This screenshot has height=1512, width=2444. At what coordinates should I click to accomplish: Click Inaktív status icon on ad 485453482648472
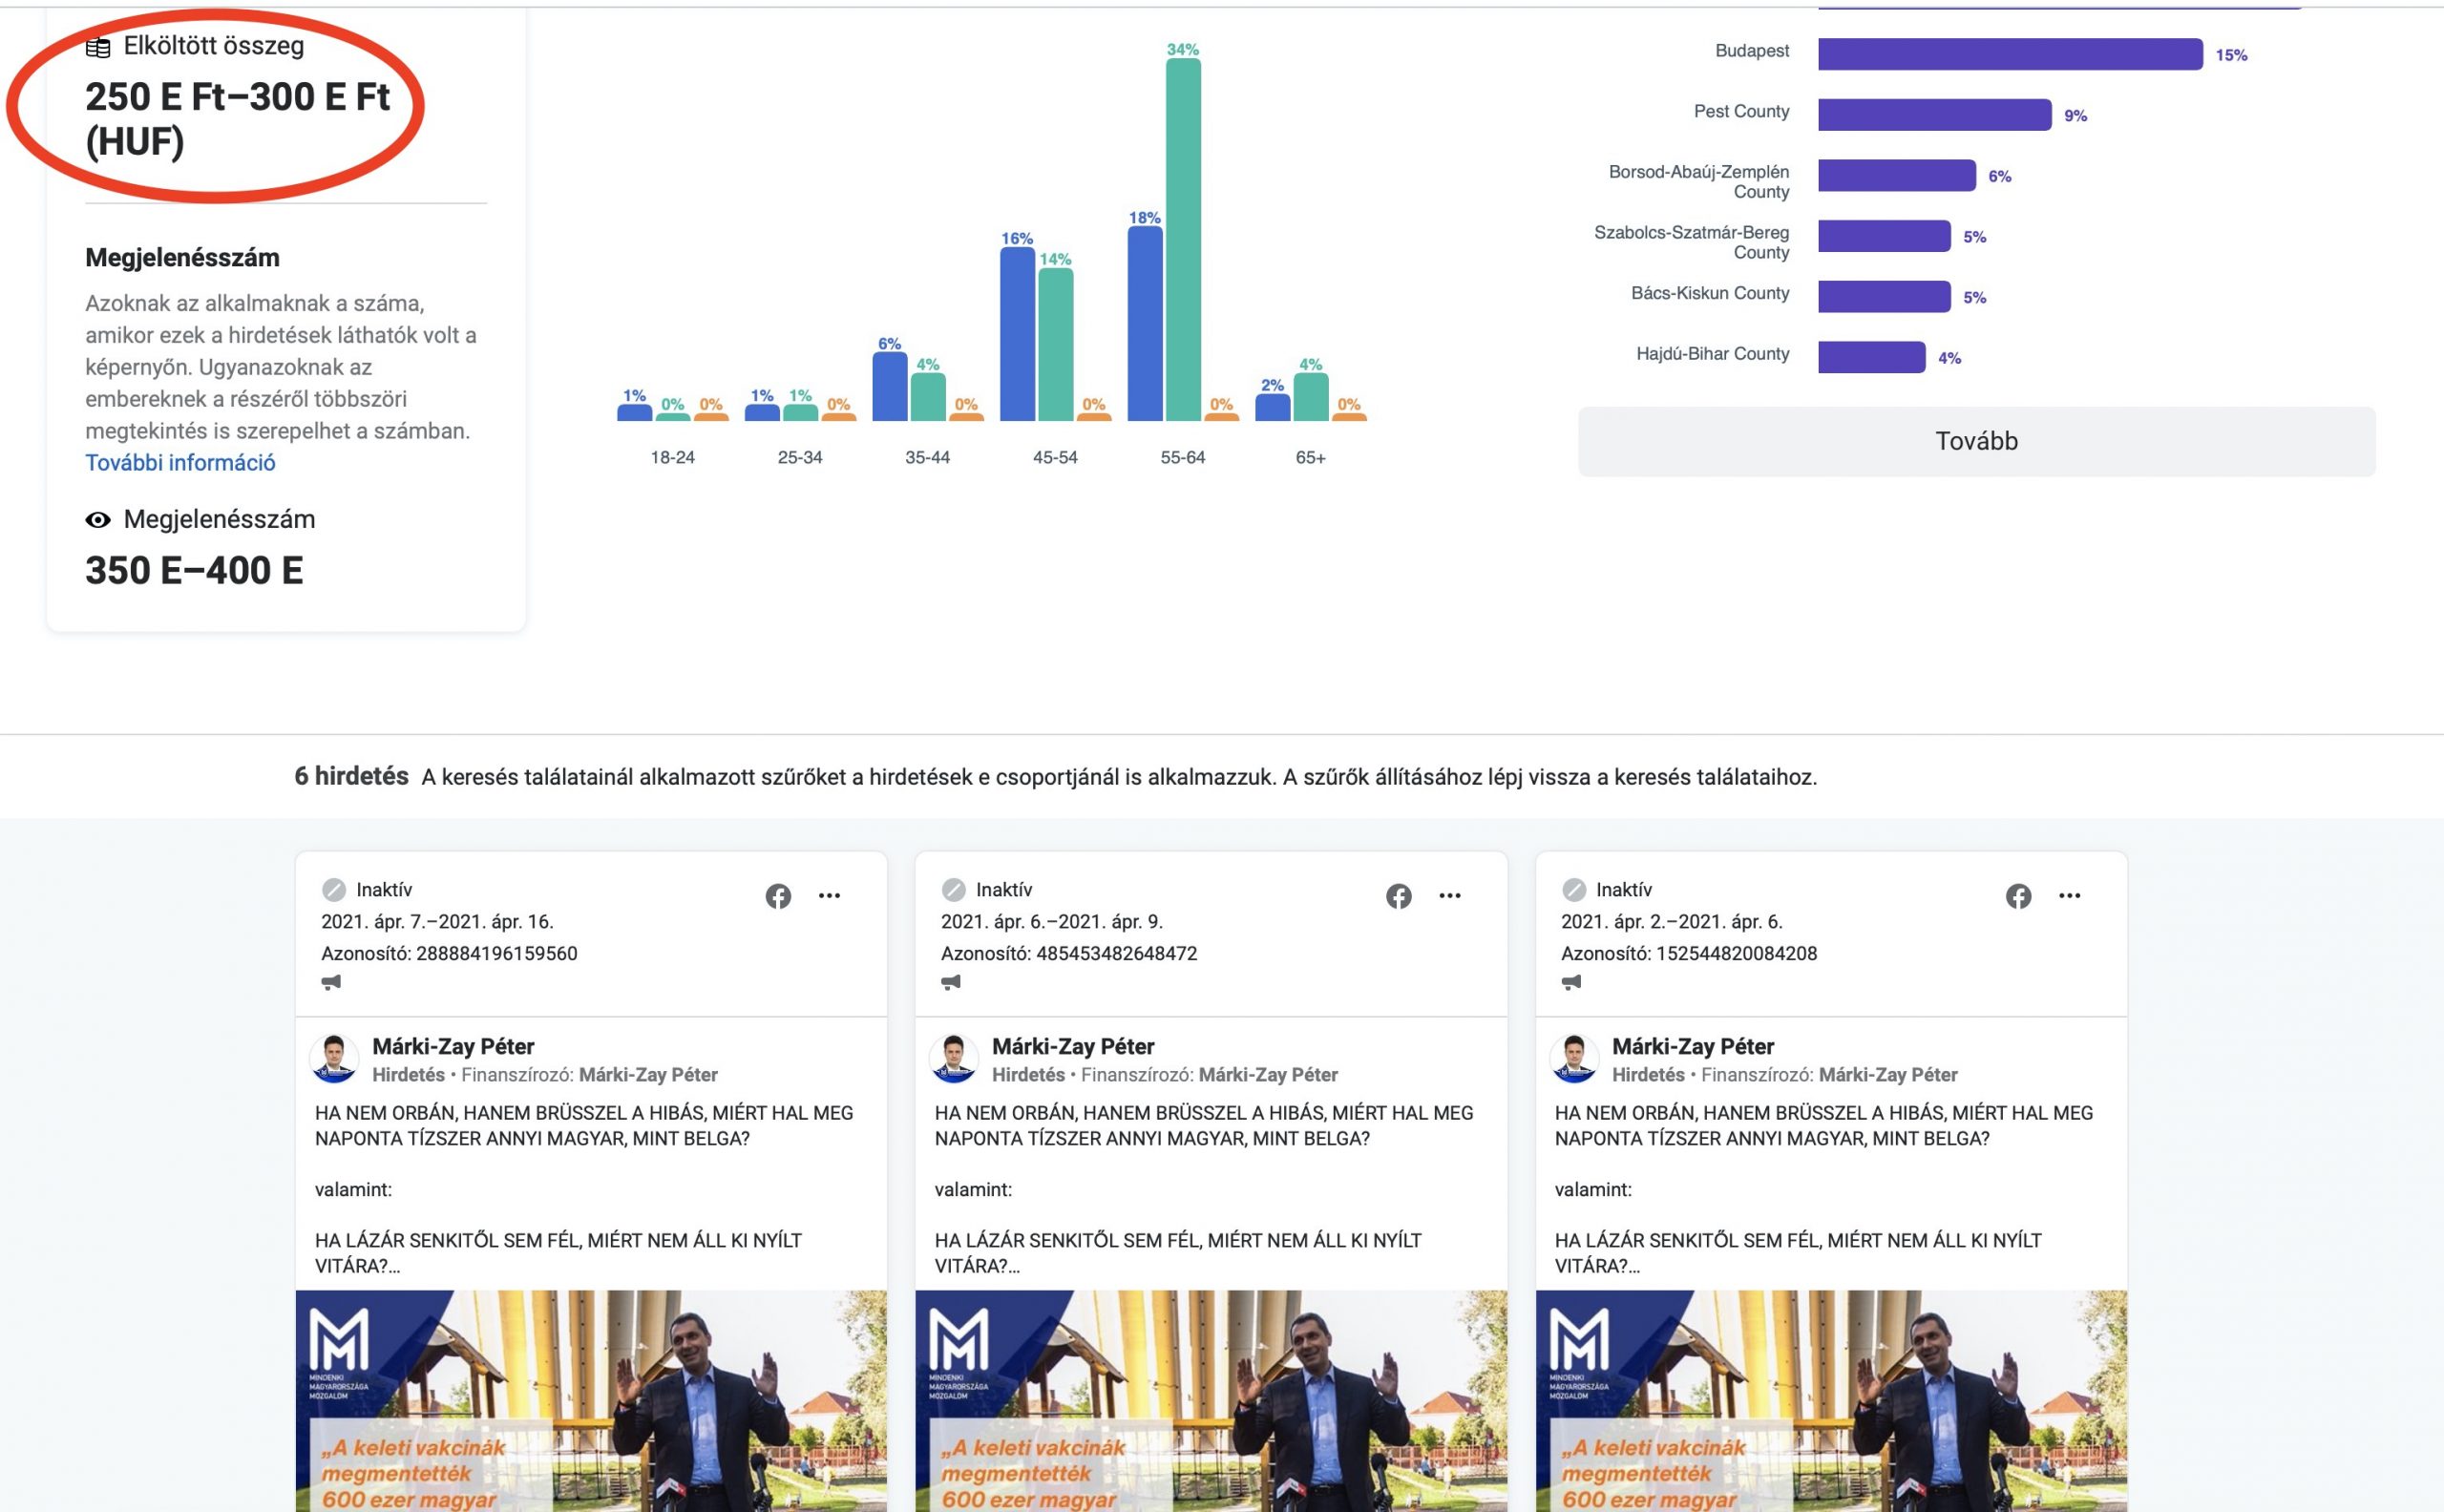point(954,889)
